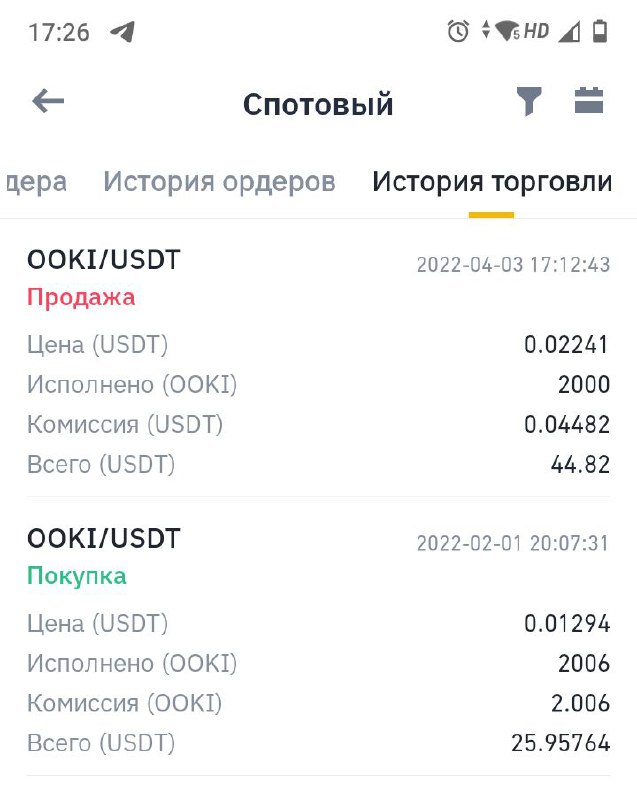Open the OOKI/USDT sell trade entry

click(318, 361)
